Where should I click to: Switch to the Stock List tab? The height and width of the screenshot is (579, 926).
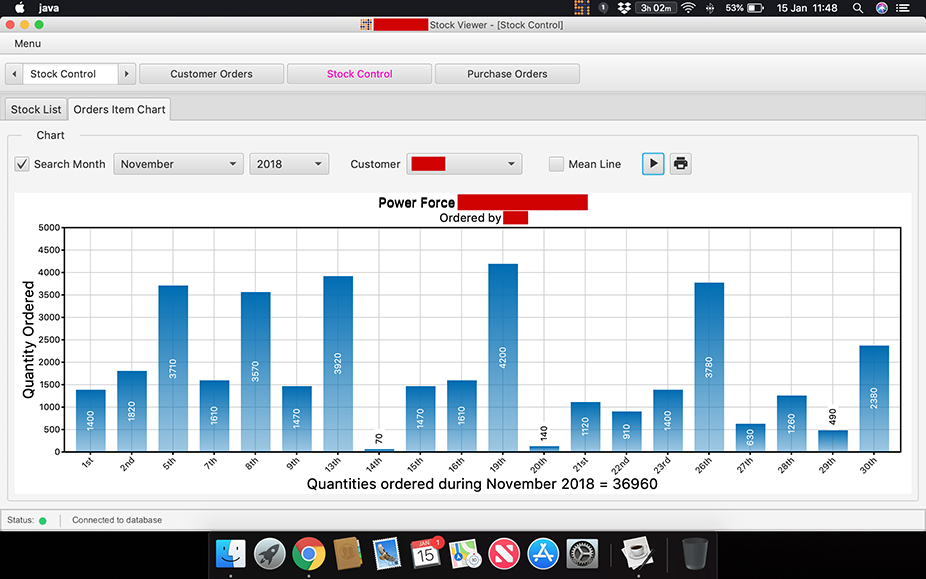[x=35, y=109]
